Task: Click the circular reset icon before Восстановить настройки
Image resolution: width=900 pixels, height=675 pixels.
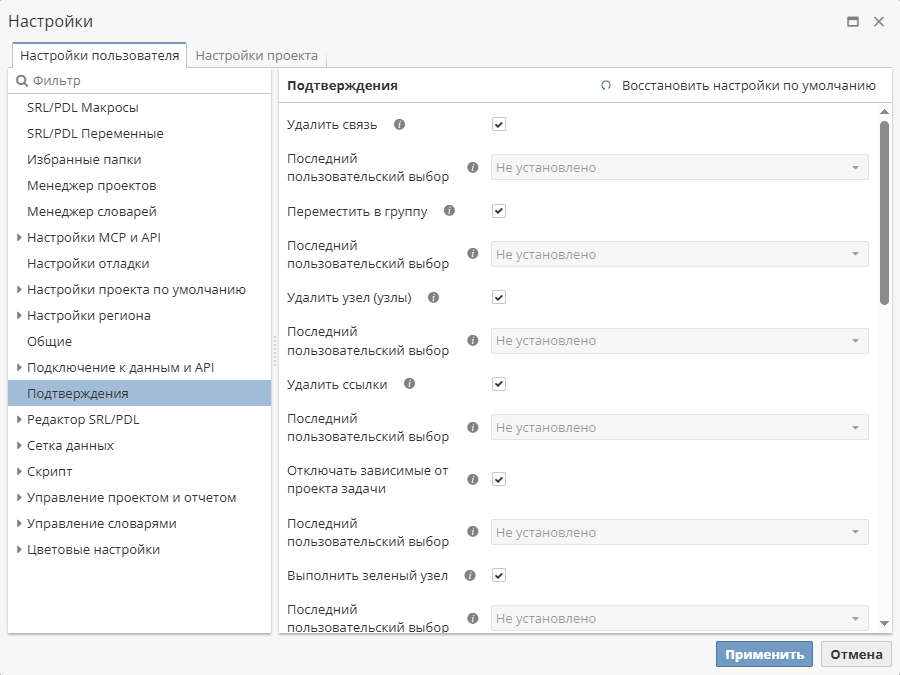Action: (x=605, y=86)
